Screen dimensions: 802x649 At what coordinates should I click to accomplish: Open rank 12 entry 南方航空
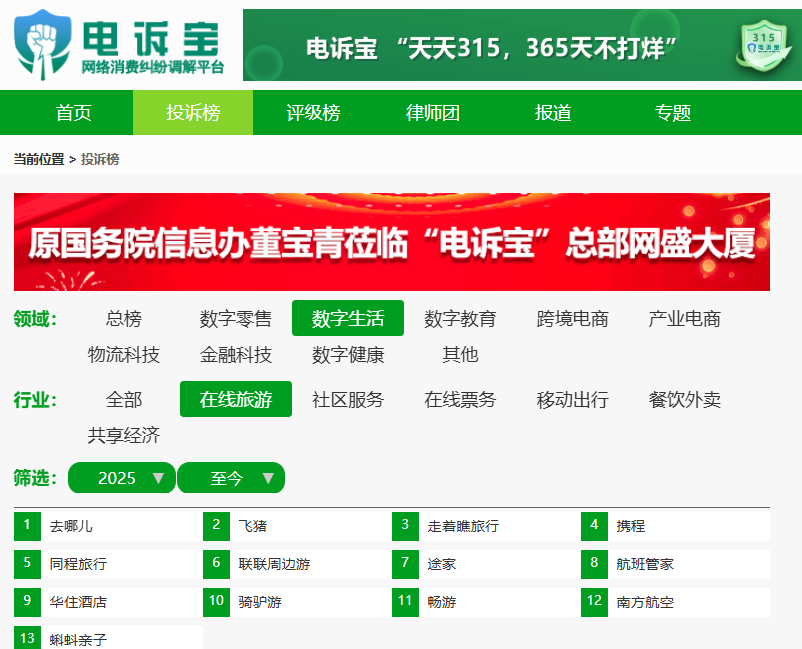coord(675,602)
